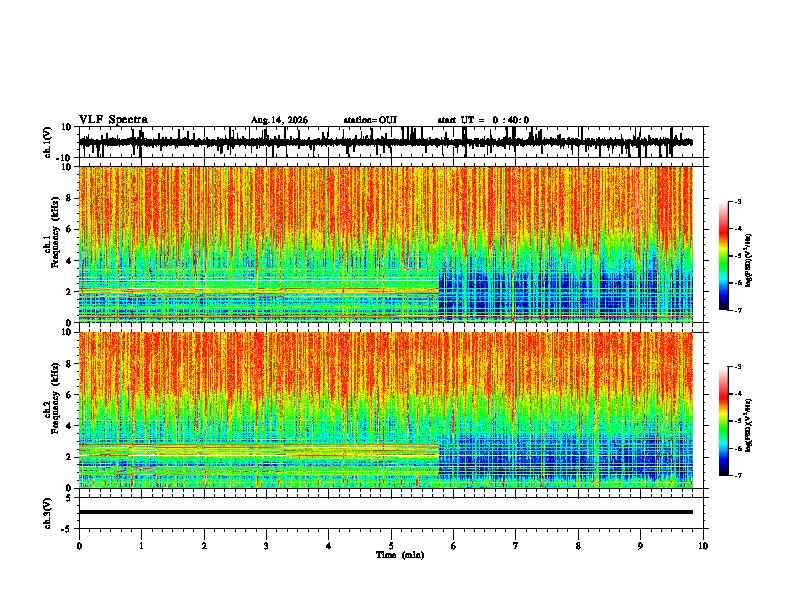The height and width of the screenshot is (612, 792).
Task: Click tick label 3 on the Time axis
Action: [x=266, y=546]
